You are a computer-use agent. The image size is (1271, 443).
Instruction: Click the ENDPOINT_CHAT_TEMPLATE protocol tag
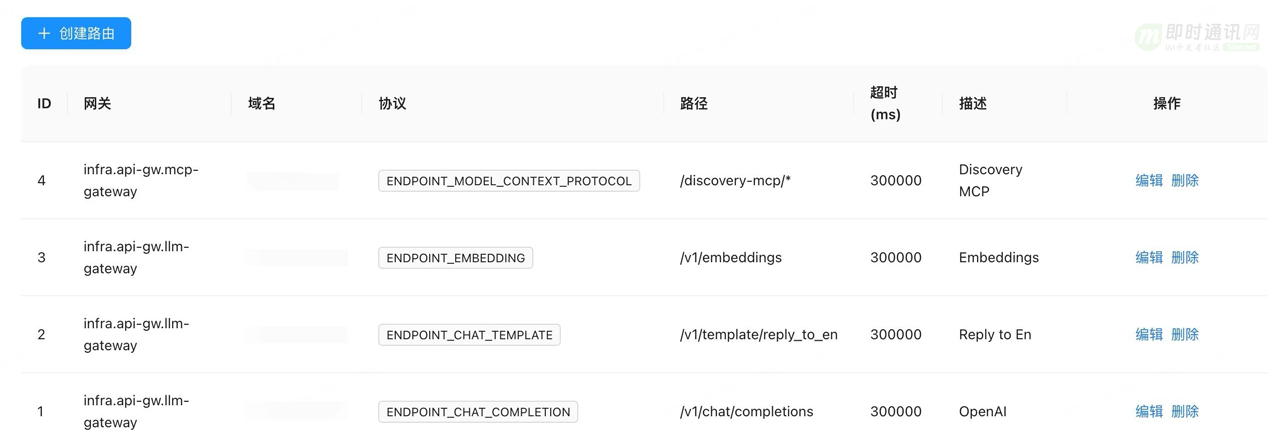click(x=469, y=335)
